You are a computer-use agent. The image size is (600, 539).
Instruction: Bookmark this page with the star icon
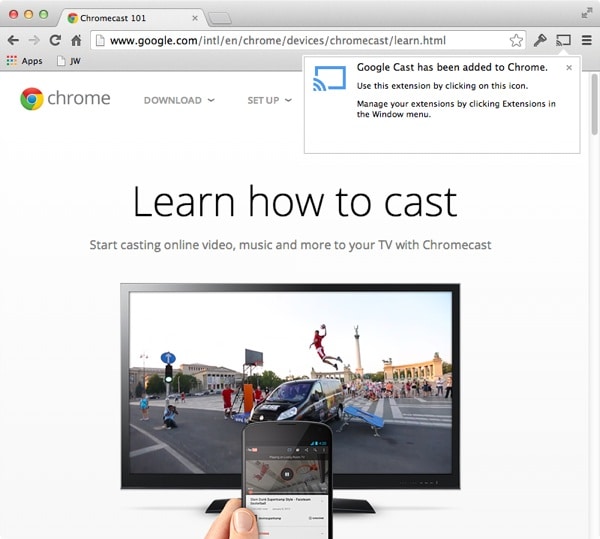click(x=516, y=40)
